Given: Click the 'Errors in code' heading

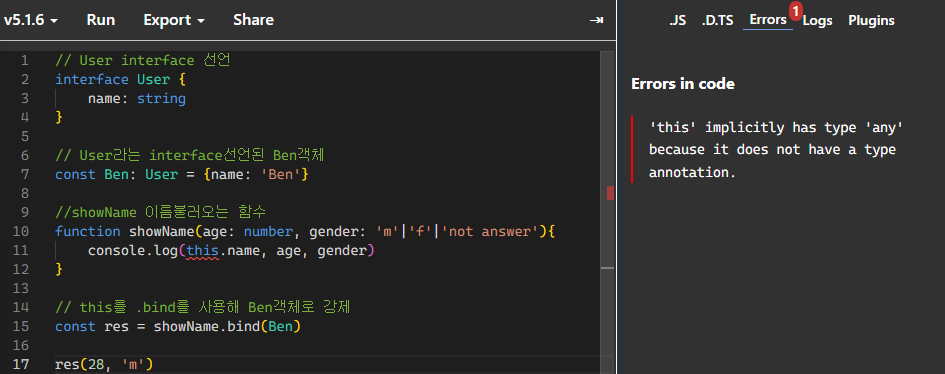Looking at the screenshot, I should click(683, 84).
